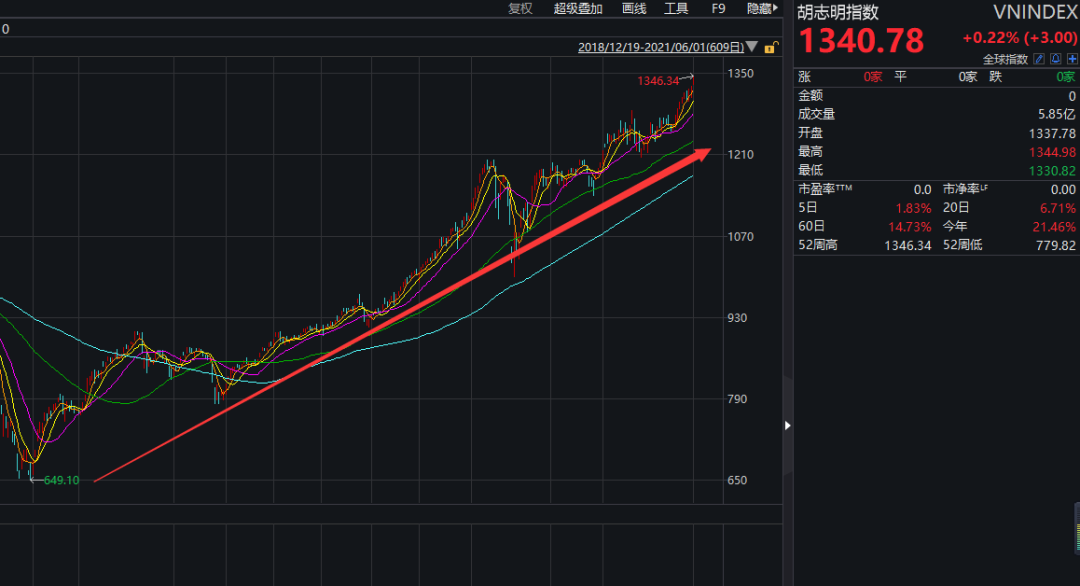Add index to watchlist with plus icon
The height and width of the screenshot is (586, 1080).
(x=1072, y=59)
